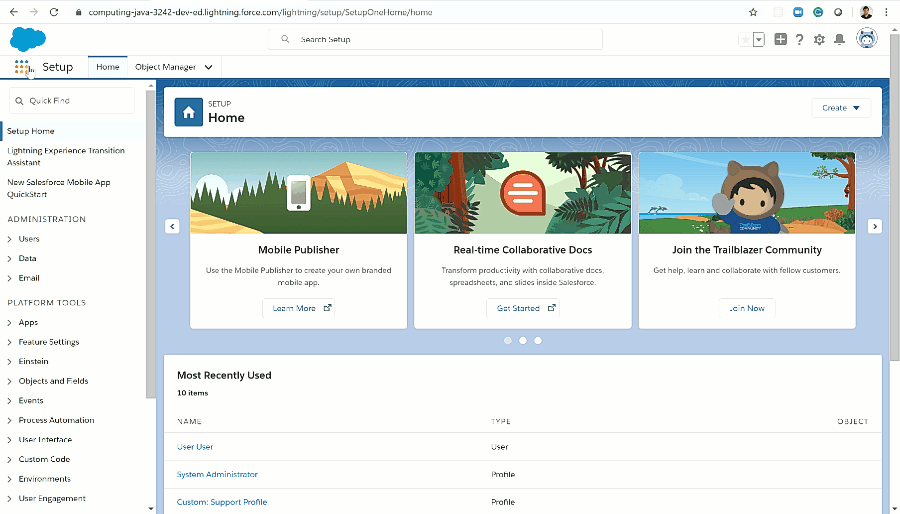The height and width of the screenshot is (514, 900).
Task: Click the Collaborative Docs chat bubble image
Action: point(522,193)
